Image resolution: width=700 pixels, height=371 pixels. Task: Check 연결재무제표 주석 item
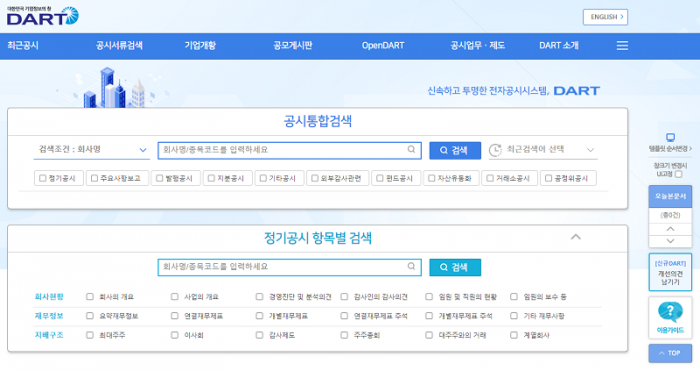344,316
